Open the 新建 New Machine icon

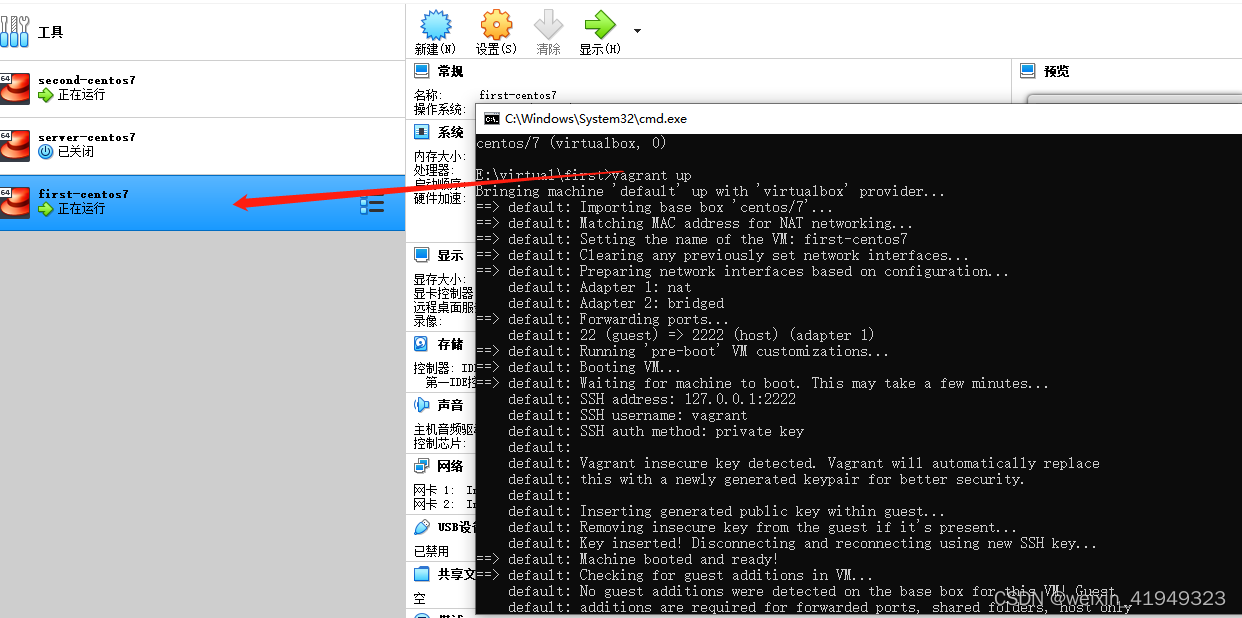coord(434,27)
